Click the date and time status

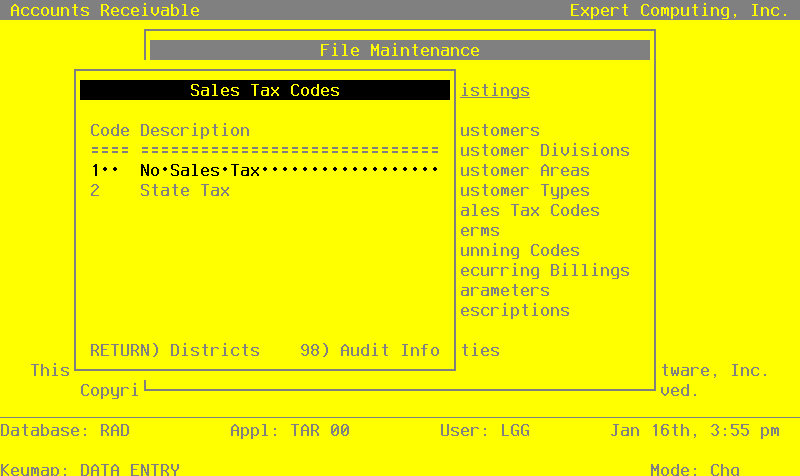pos(695,431)
